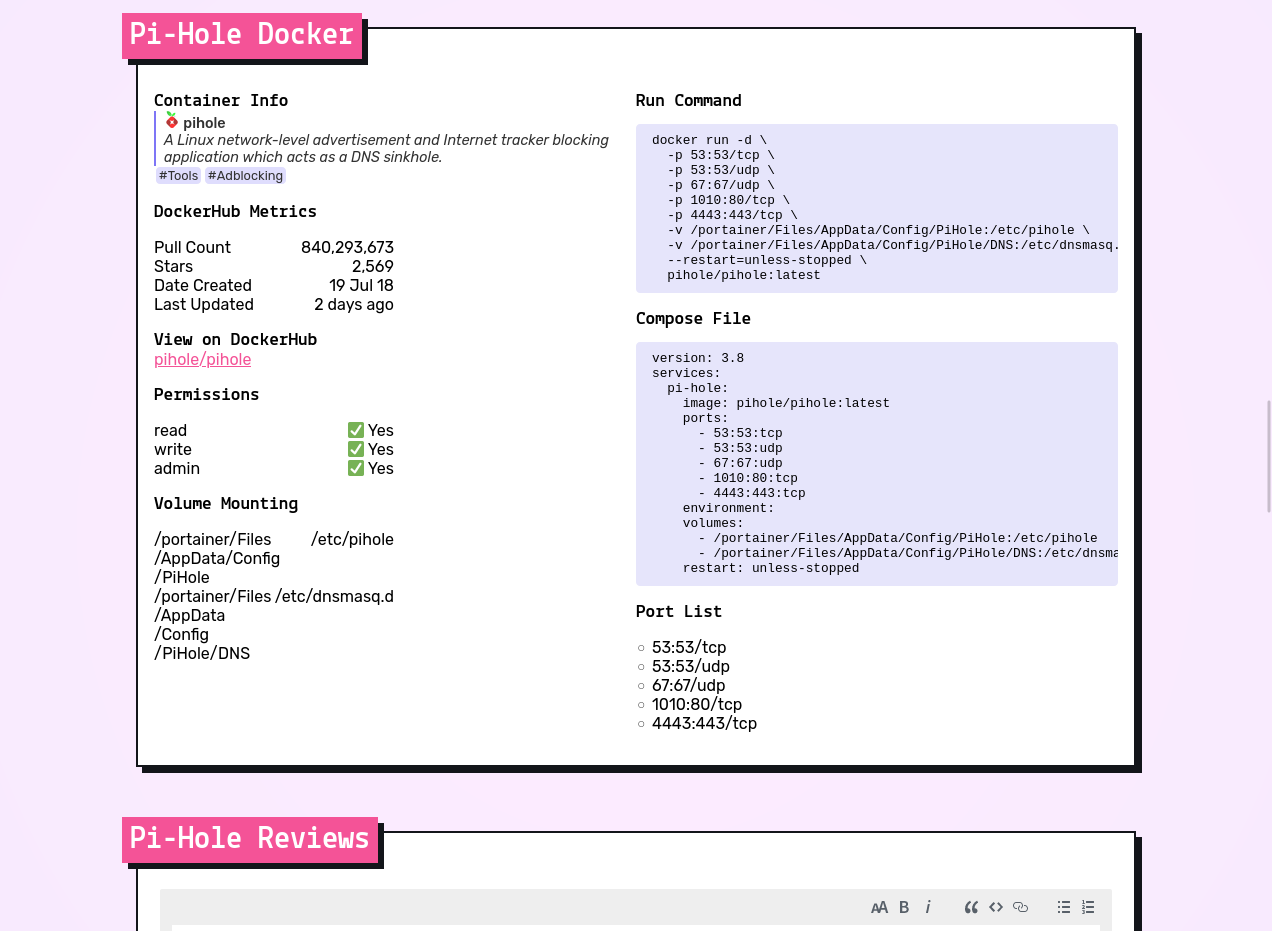Toggle italic formatting in the review editor
The image size is (1272, 931).
[927, 907]
